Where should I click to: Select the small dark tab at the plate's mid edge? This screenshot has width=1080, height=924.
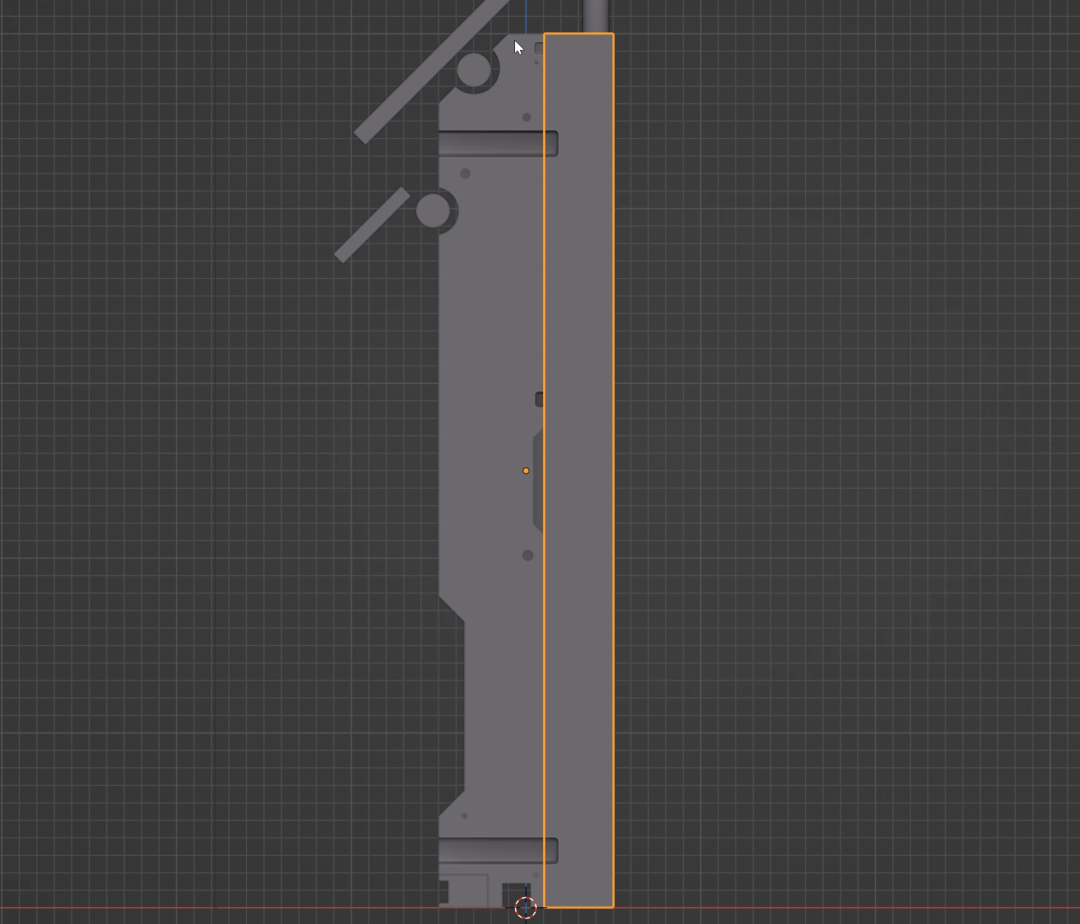(539, 399)
